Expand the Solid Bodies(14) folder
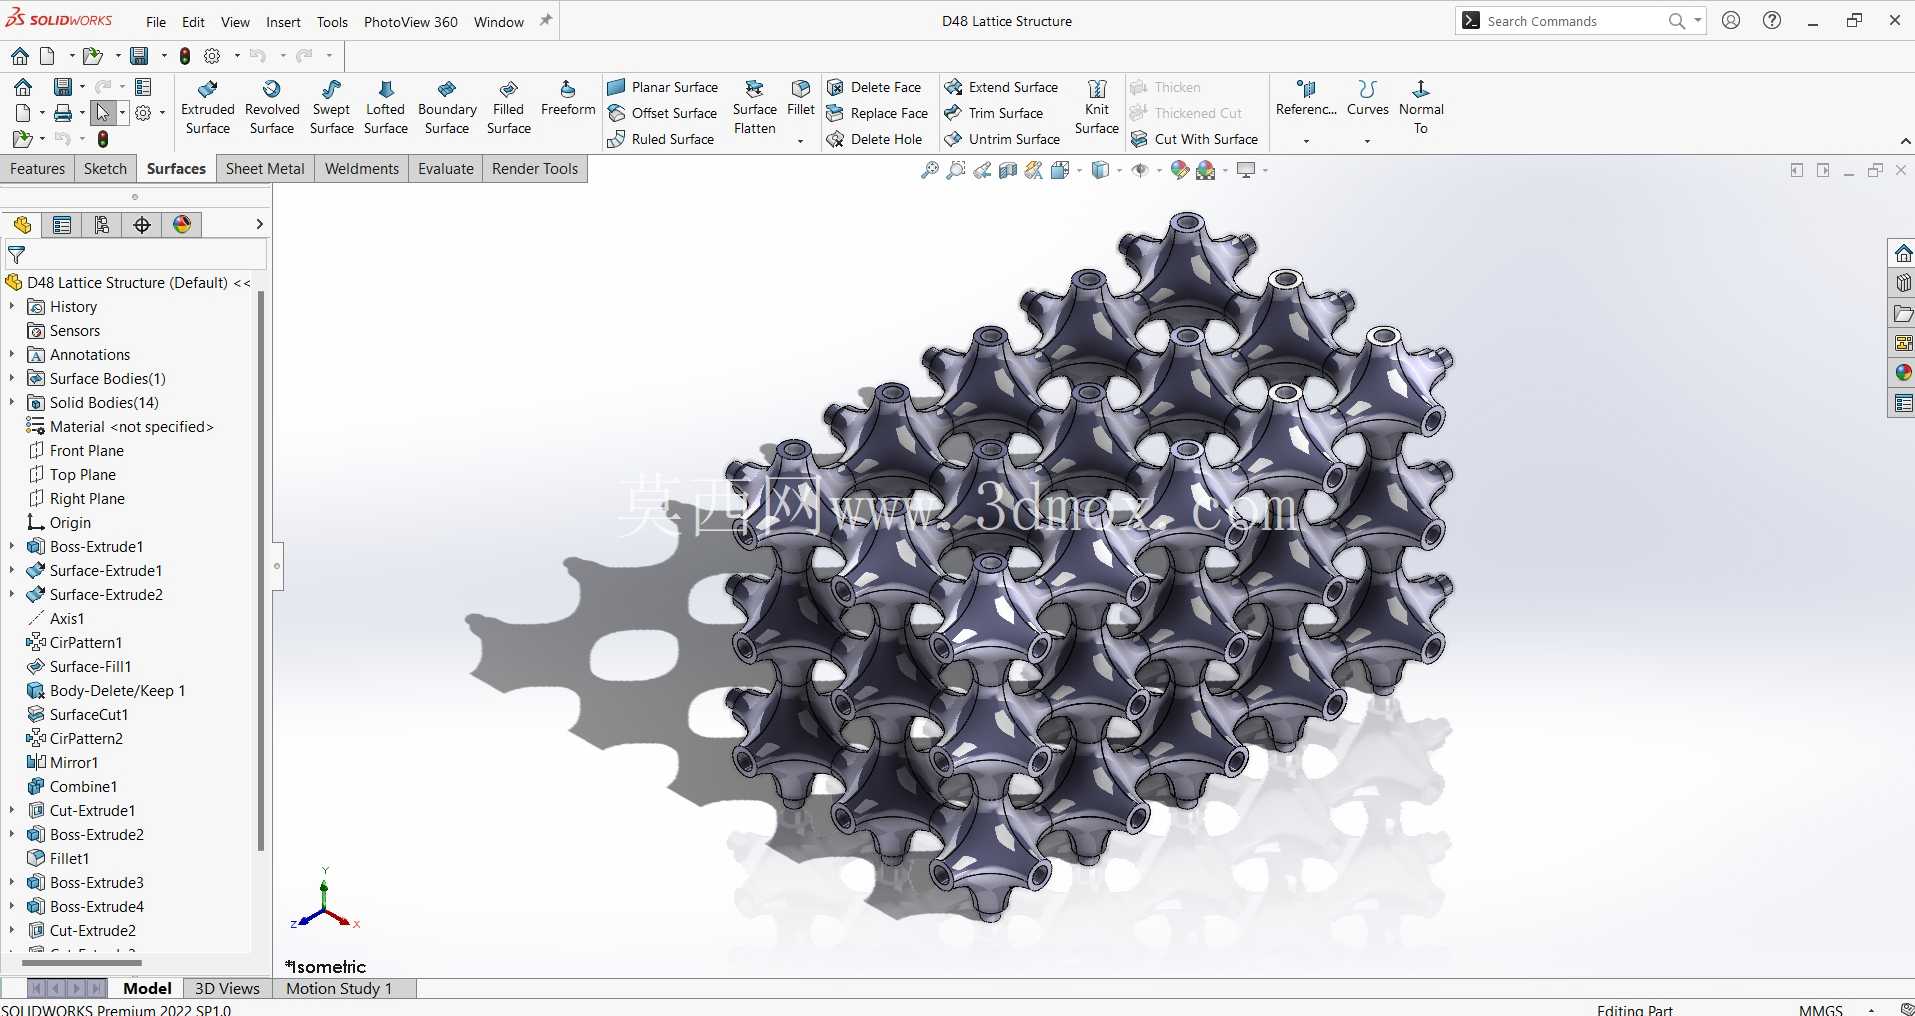 (x=12, y=402)
